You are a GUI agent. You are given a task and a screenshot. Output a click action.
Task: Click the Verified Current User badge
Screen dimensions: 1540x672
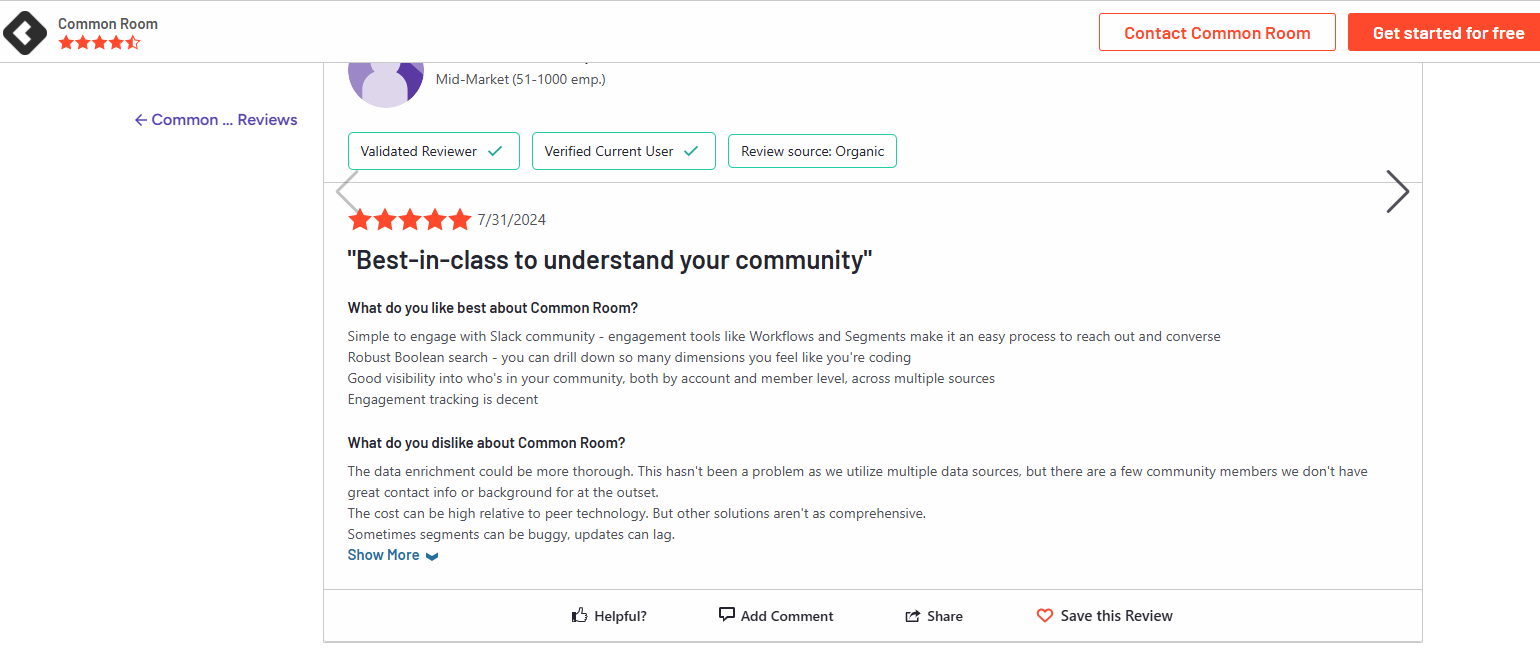pos(623,151)
